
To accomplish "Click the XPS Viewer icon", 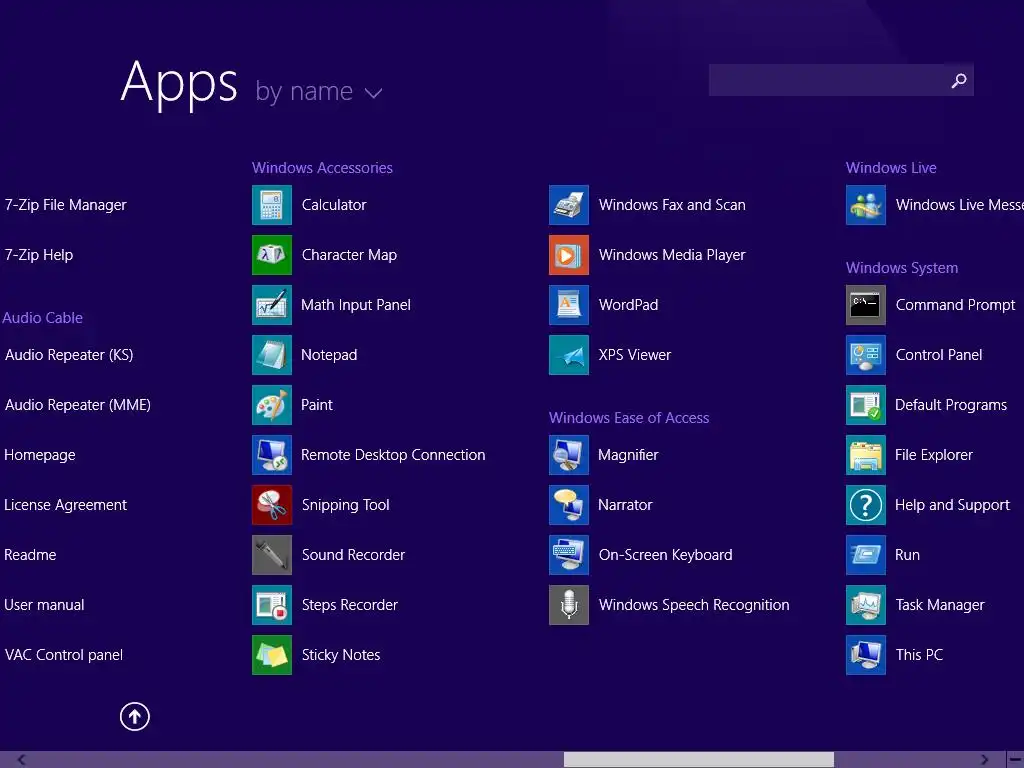I will 569,355.
